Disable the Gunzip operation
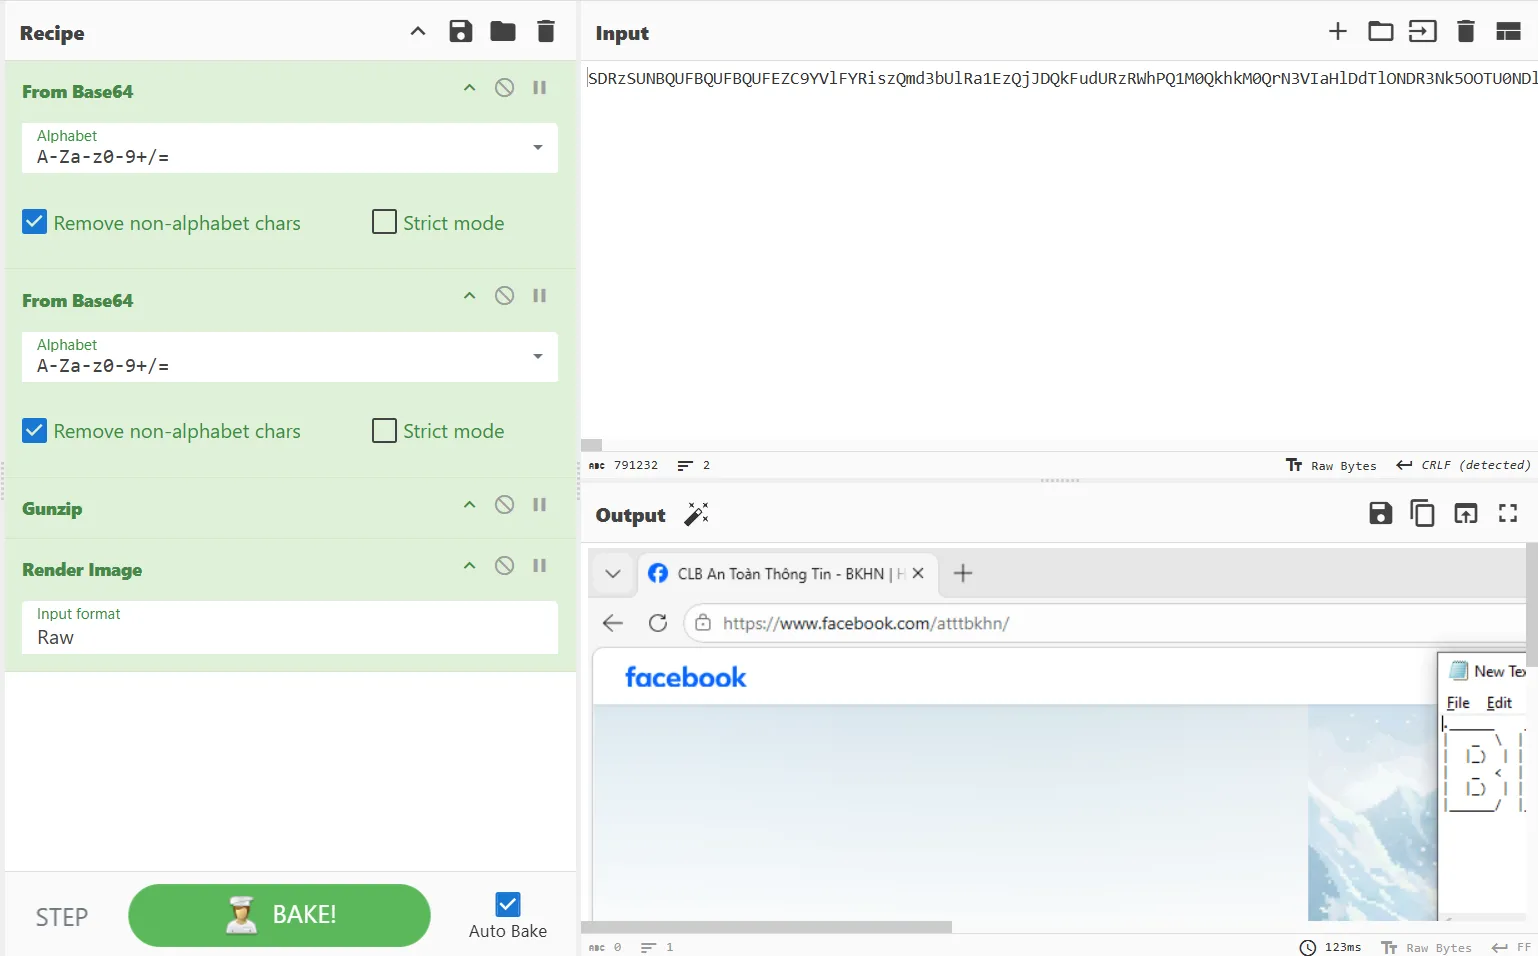Viewport: 1538px width, 956px height. [x=505, y=505]
